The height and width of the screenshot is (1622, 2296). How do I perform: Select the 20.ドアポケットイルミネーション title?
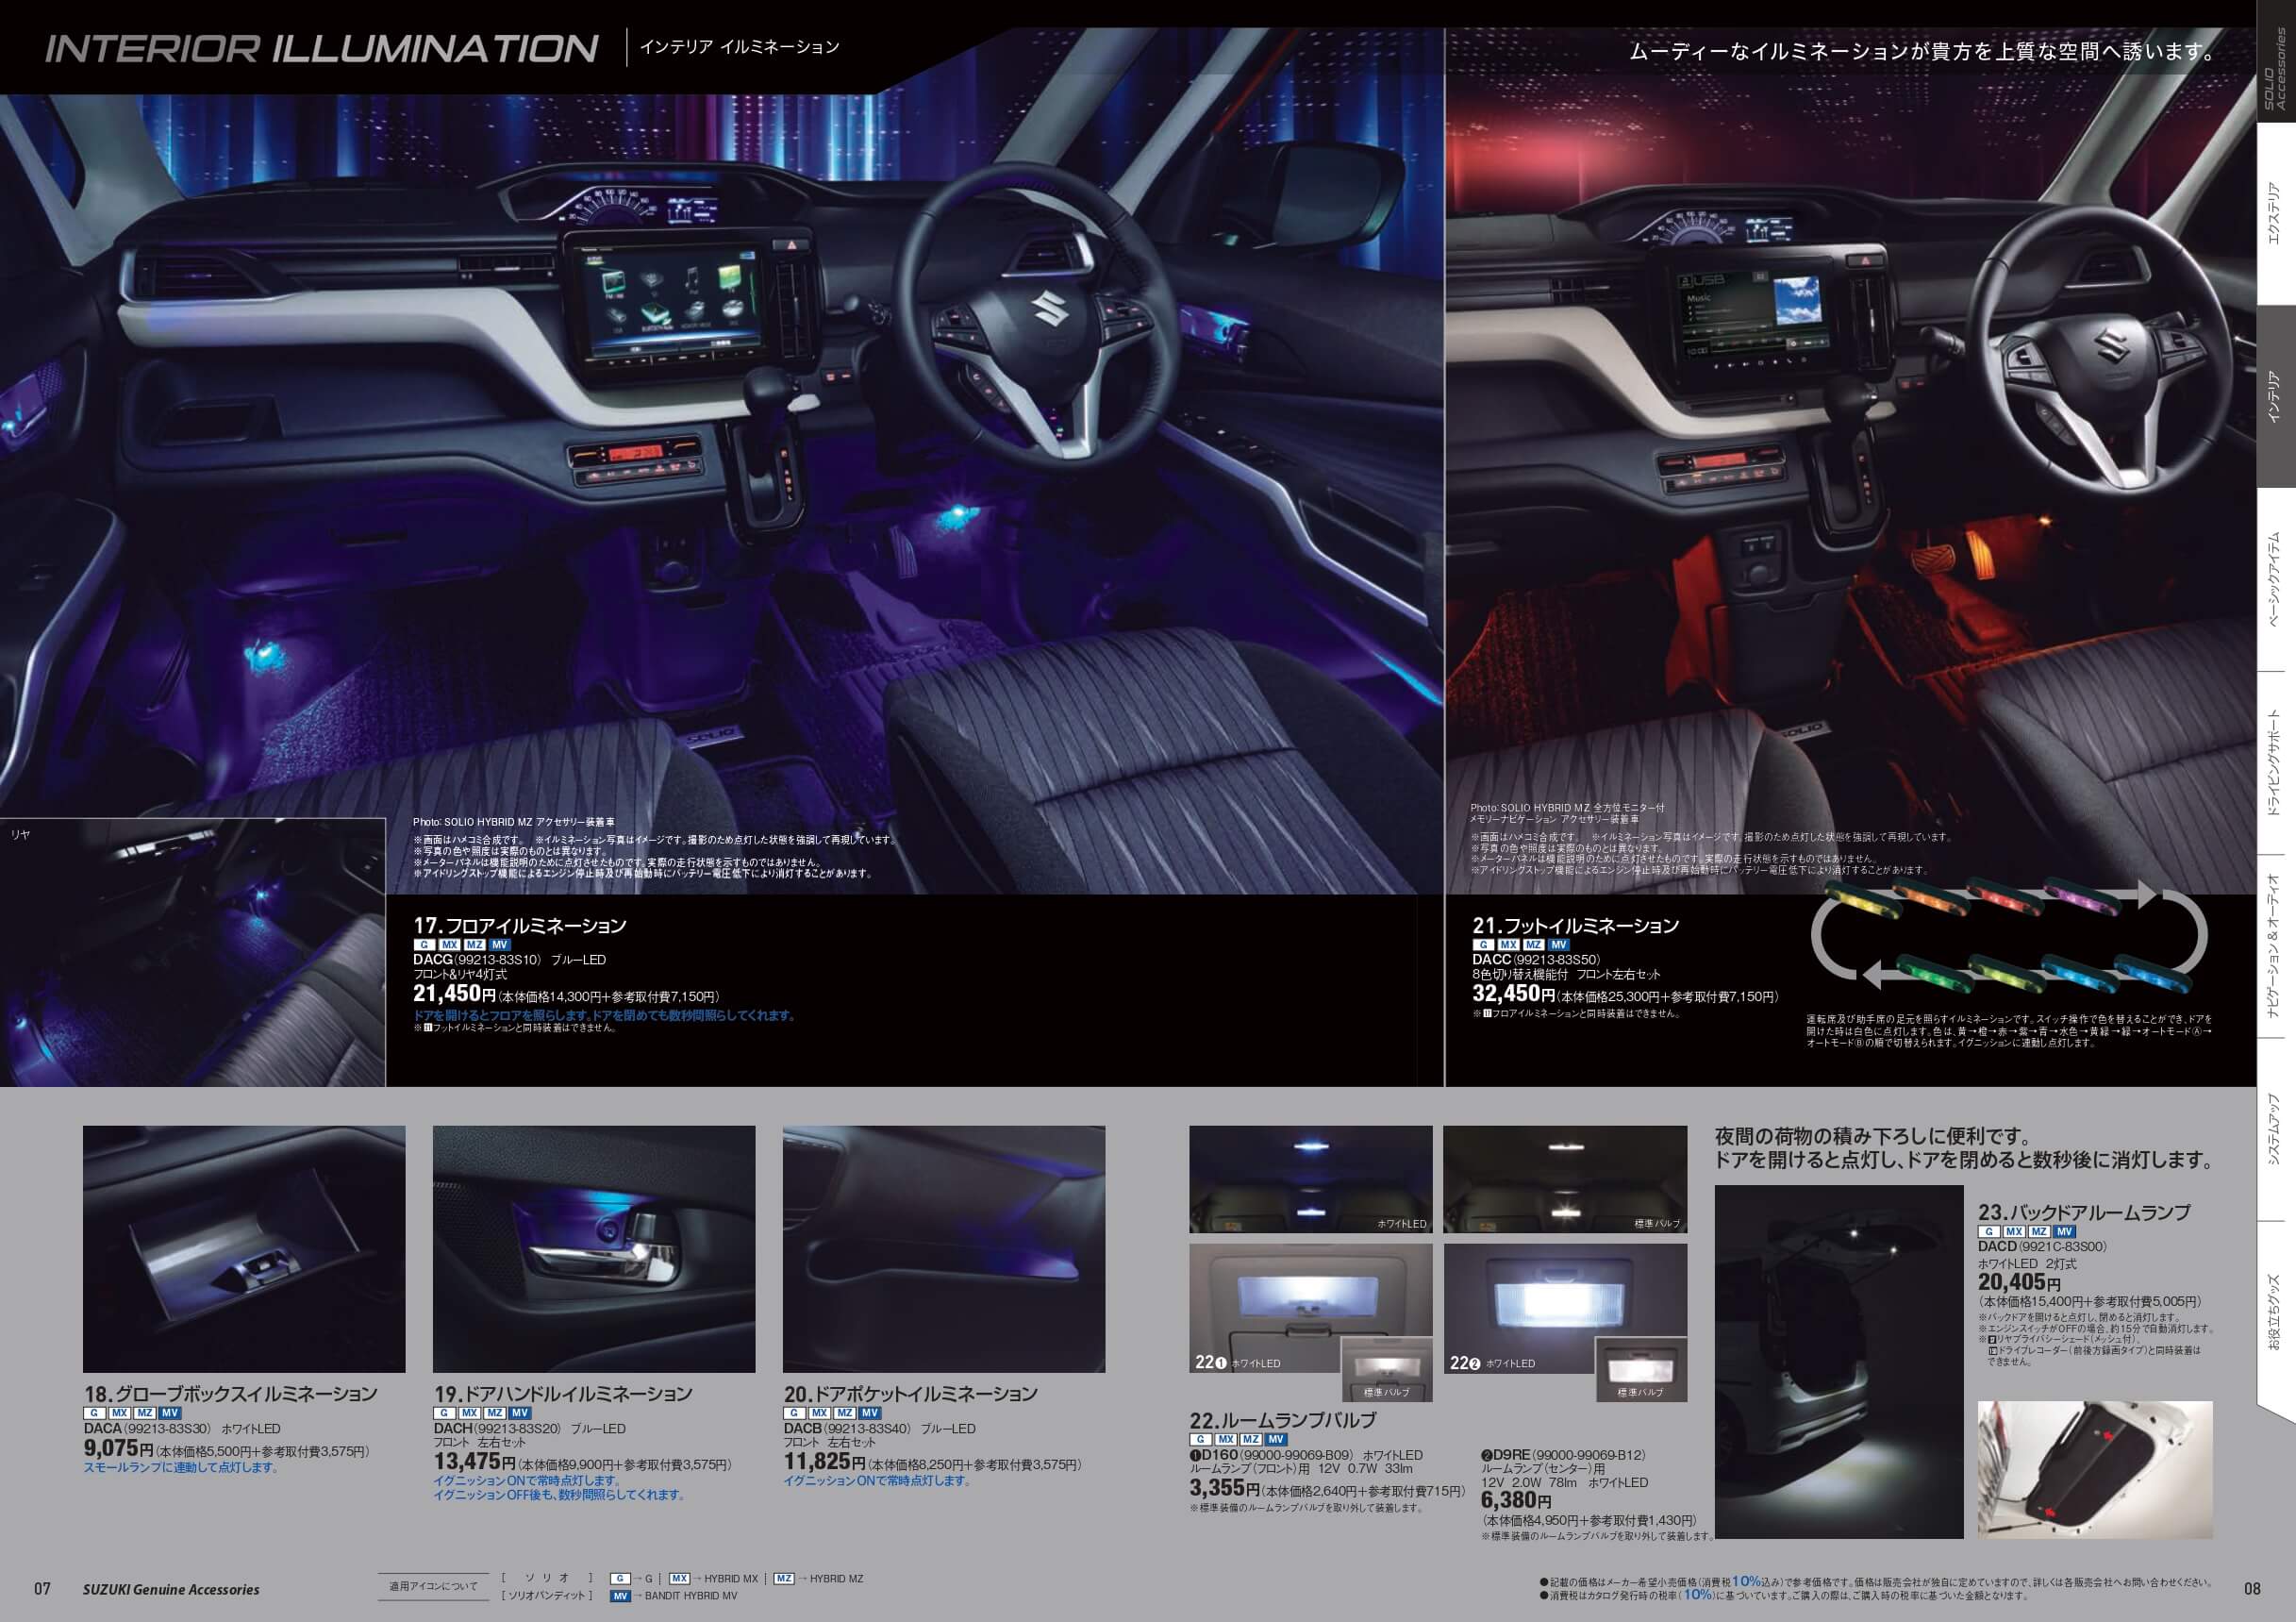(x=911, y=1393)
